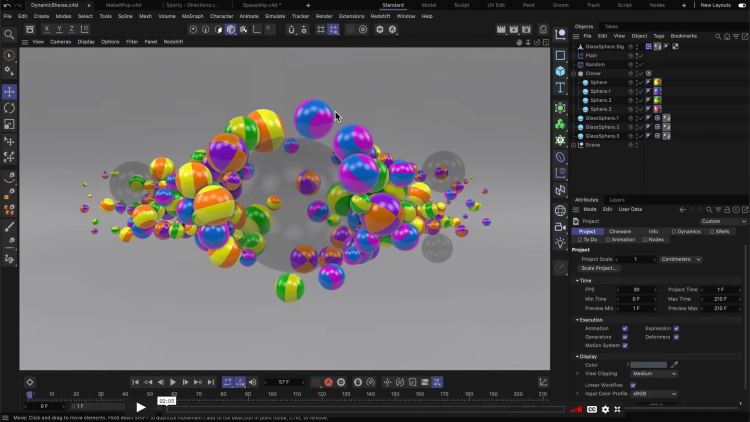Toggle the Linear Workflow checkbox
Screen dimensions: 750x422
pyautogui.click(x=633, y=385)
